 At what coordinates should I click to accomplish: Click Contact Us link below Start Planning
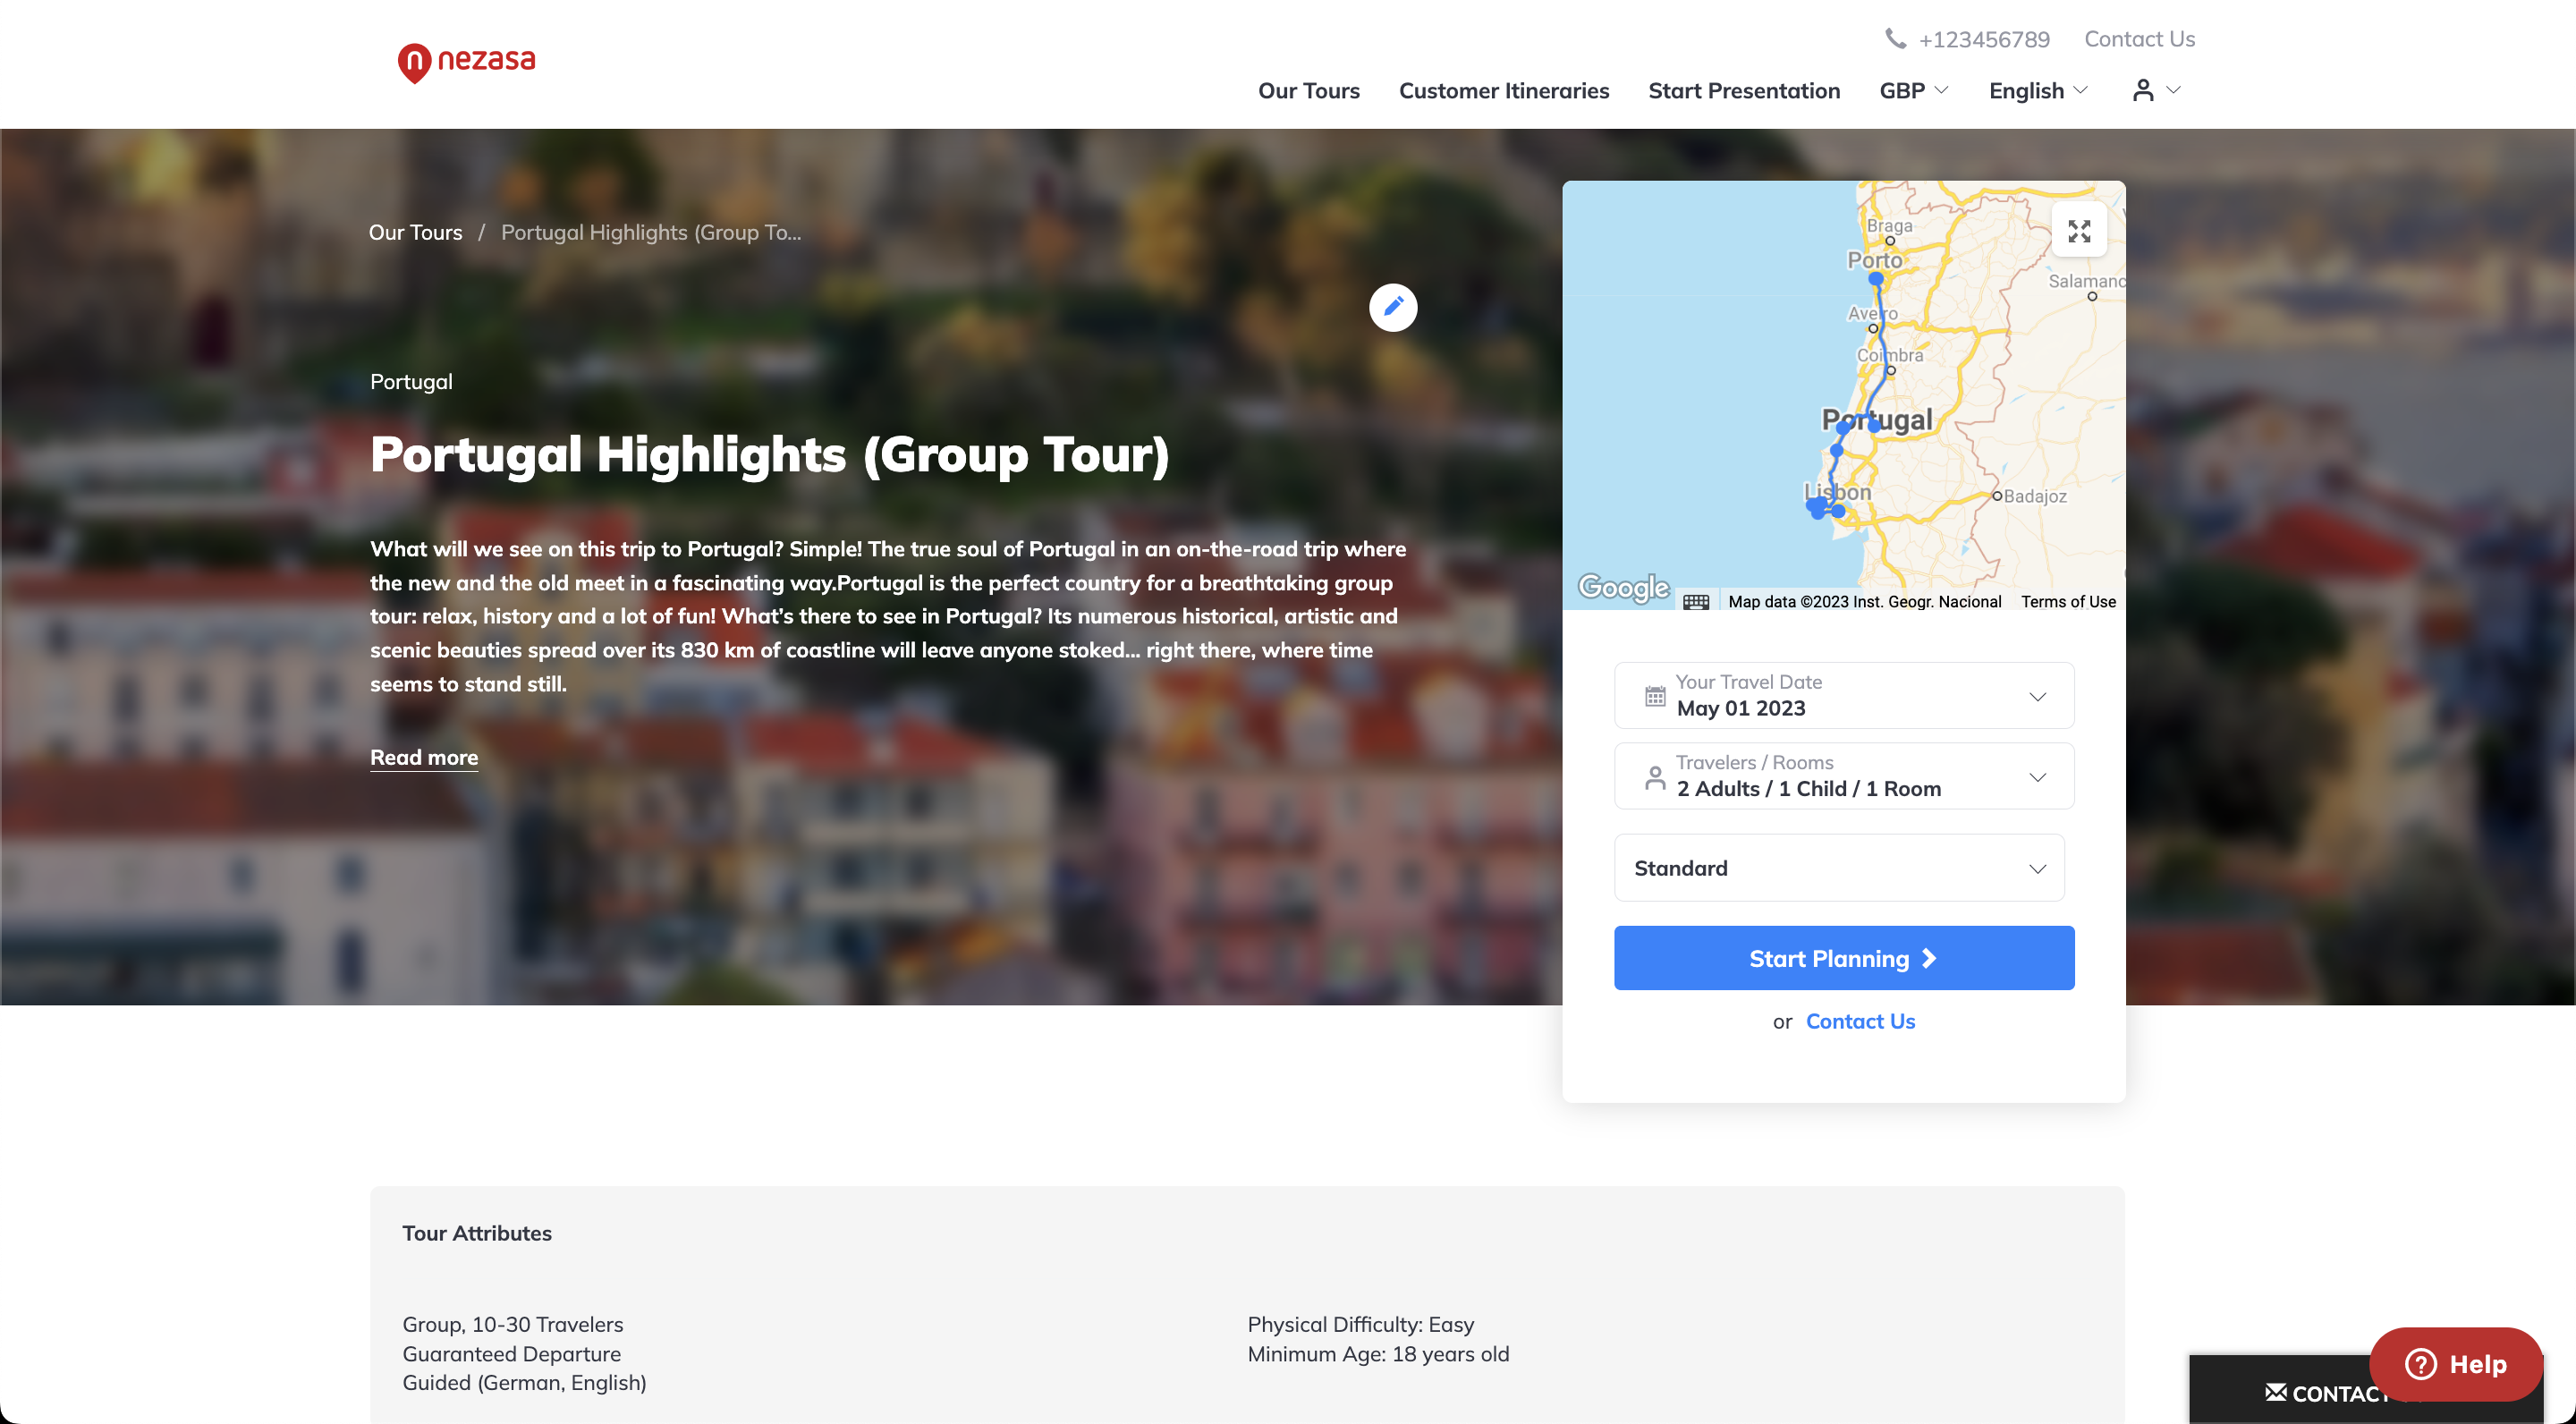1860,1021
